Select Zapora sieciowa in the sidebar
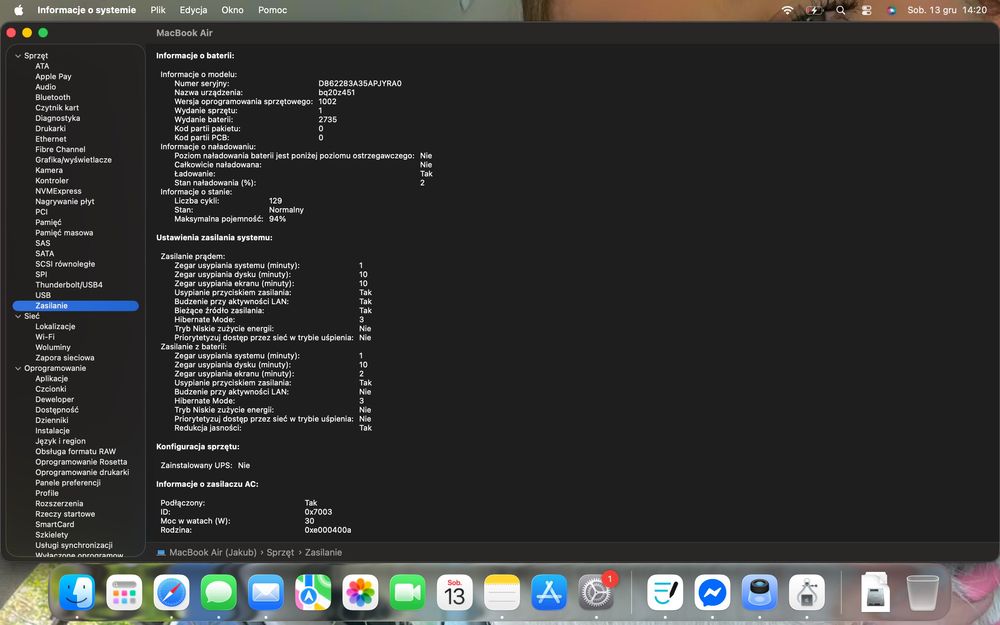 click(65, 358)
